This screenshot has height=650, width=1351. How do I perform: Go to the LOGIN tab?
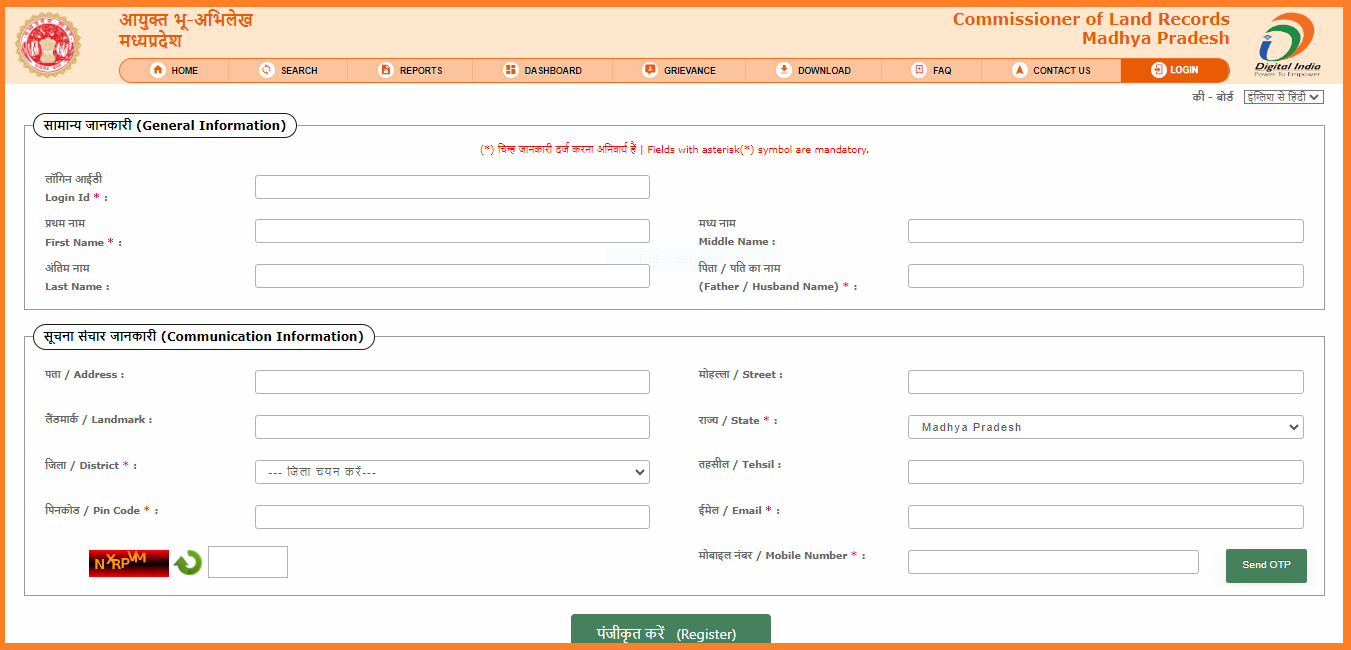pyautogui.click(x=1175, y=70)
